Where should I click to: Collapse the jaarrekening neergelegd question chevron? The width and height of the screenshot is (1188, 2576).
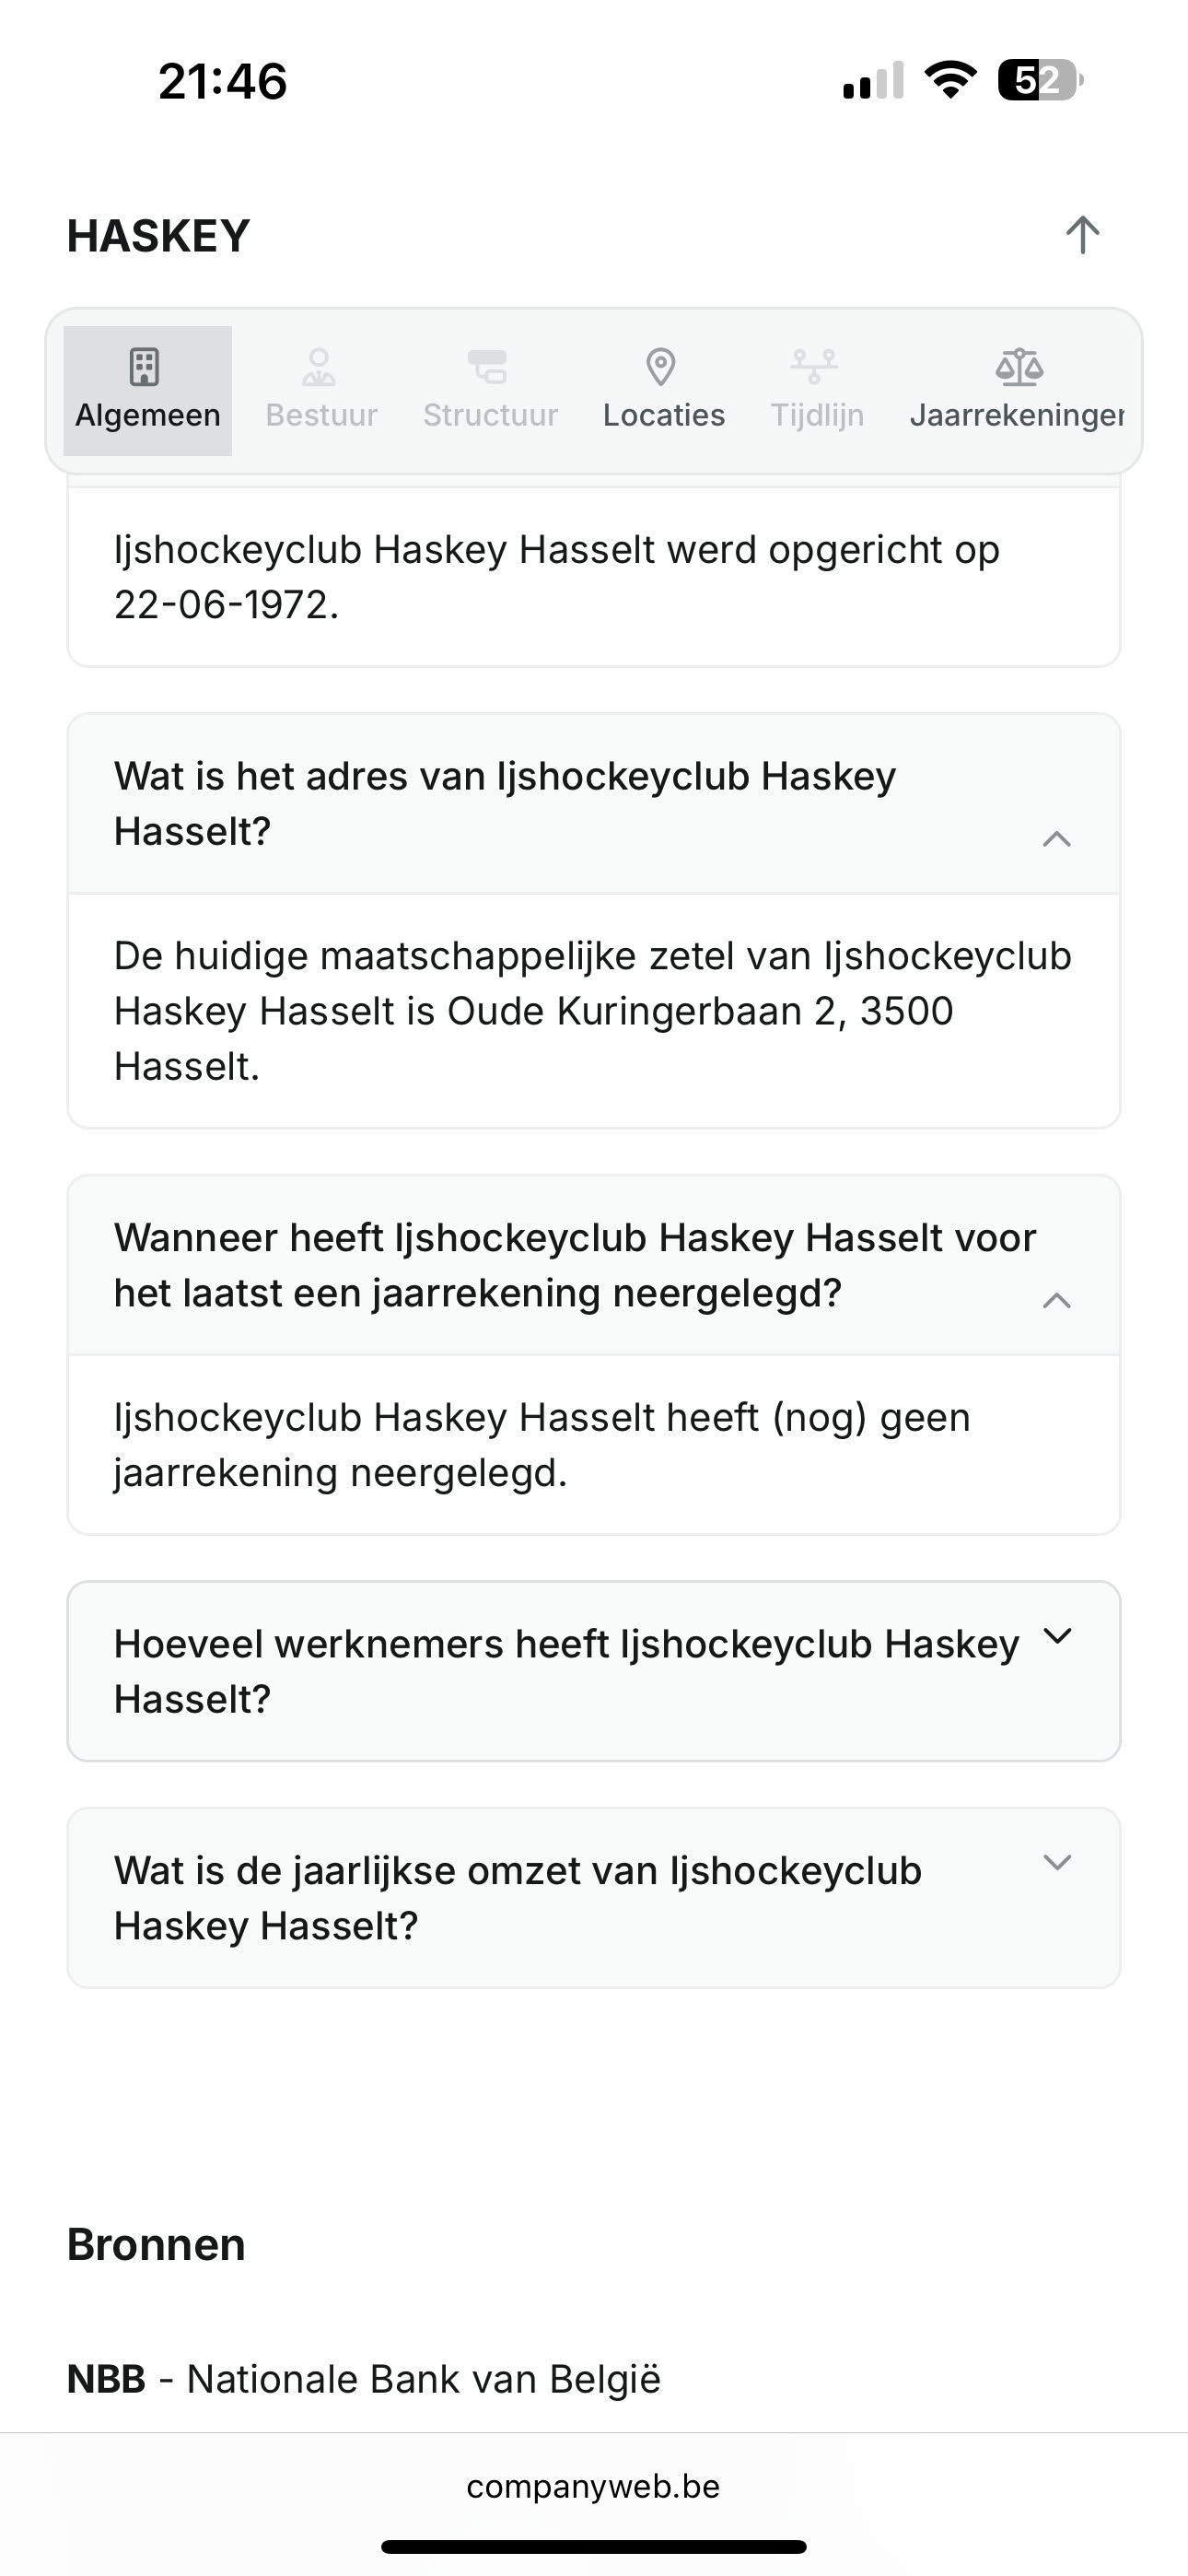[x=1057, y=1301]
